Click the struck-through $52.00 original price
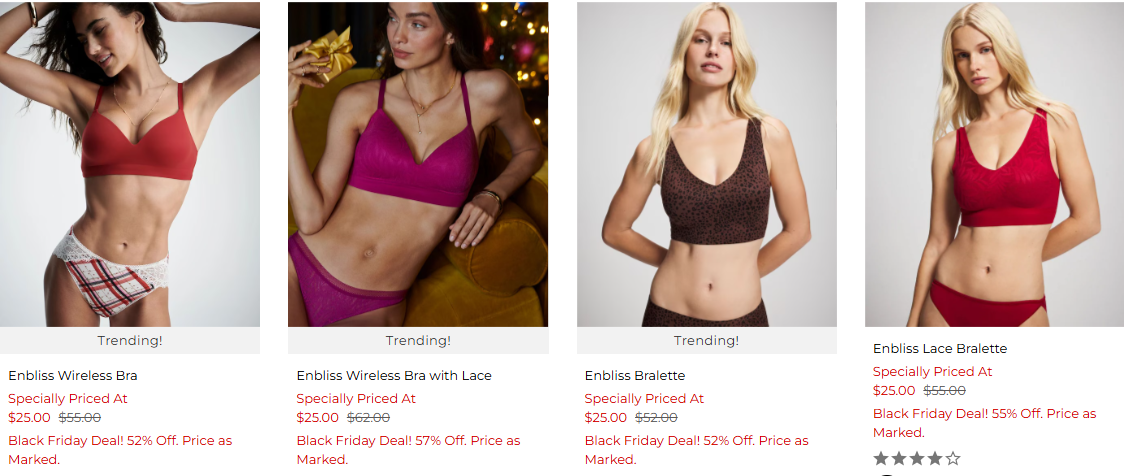This screenshot has width=1124, height=476. [x=656, y=417]
